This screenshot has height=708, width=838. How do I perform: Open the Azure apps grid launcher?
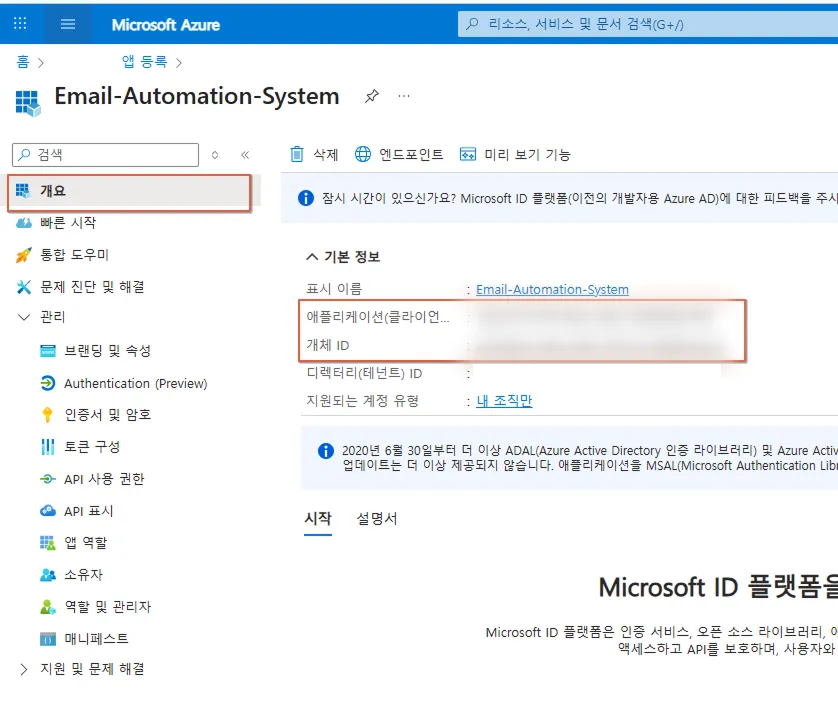(20, 24)
